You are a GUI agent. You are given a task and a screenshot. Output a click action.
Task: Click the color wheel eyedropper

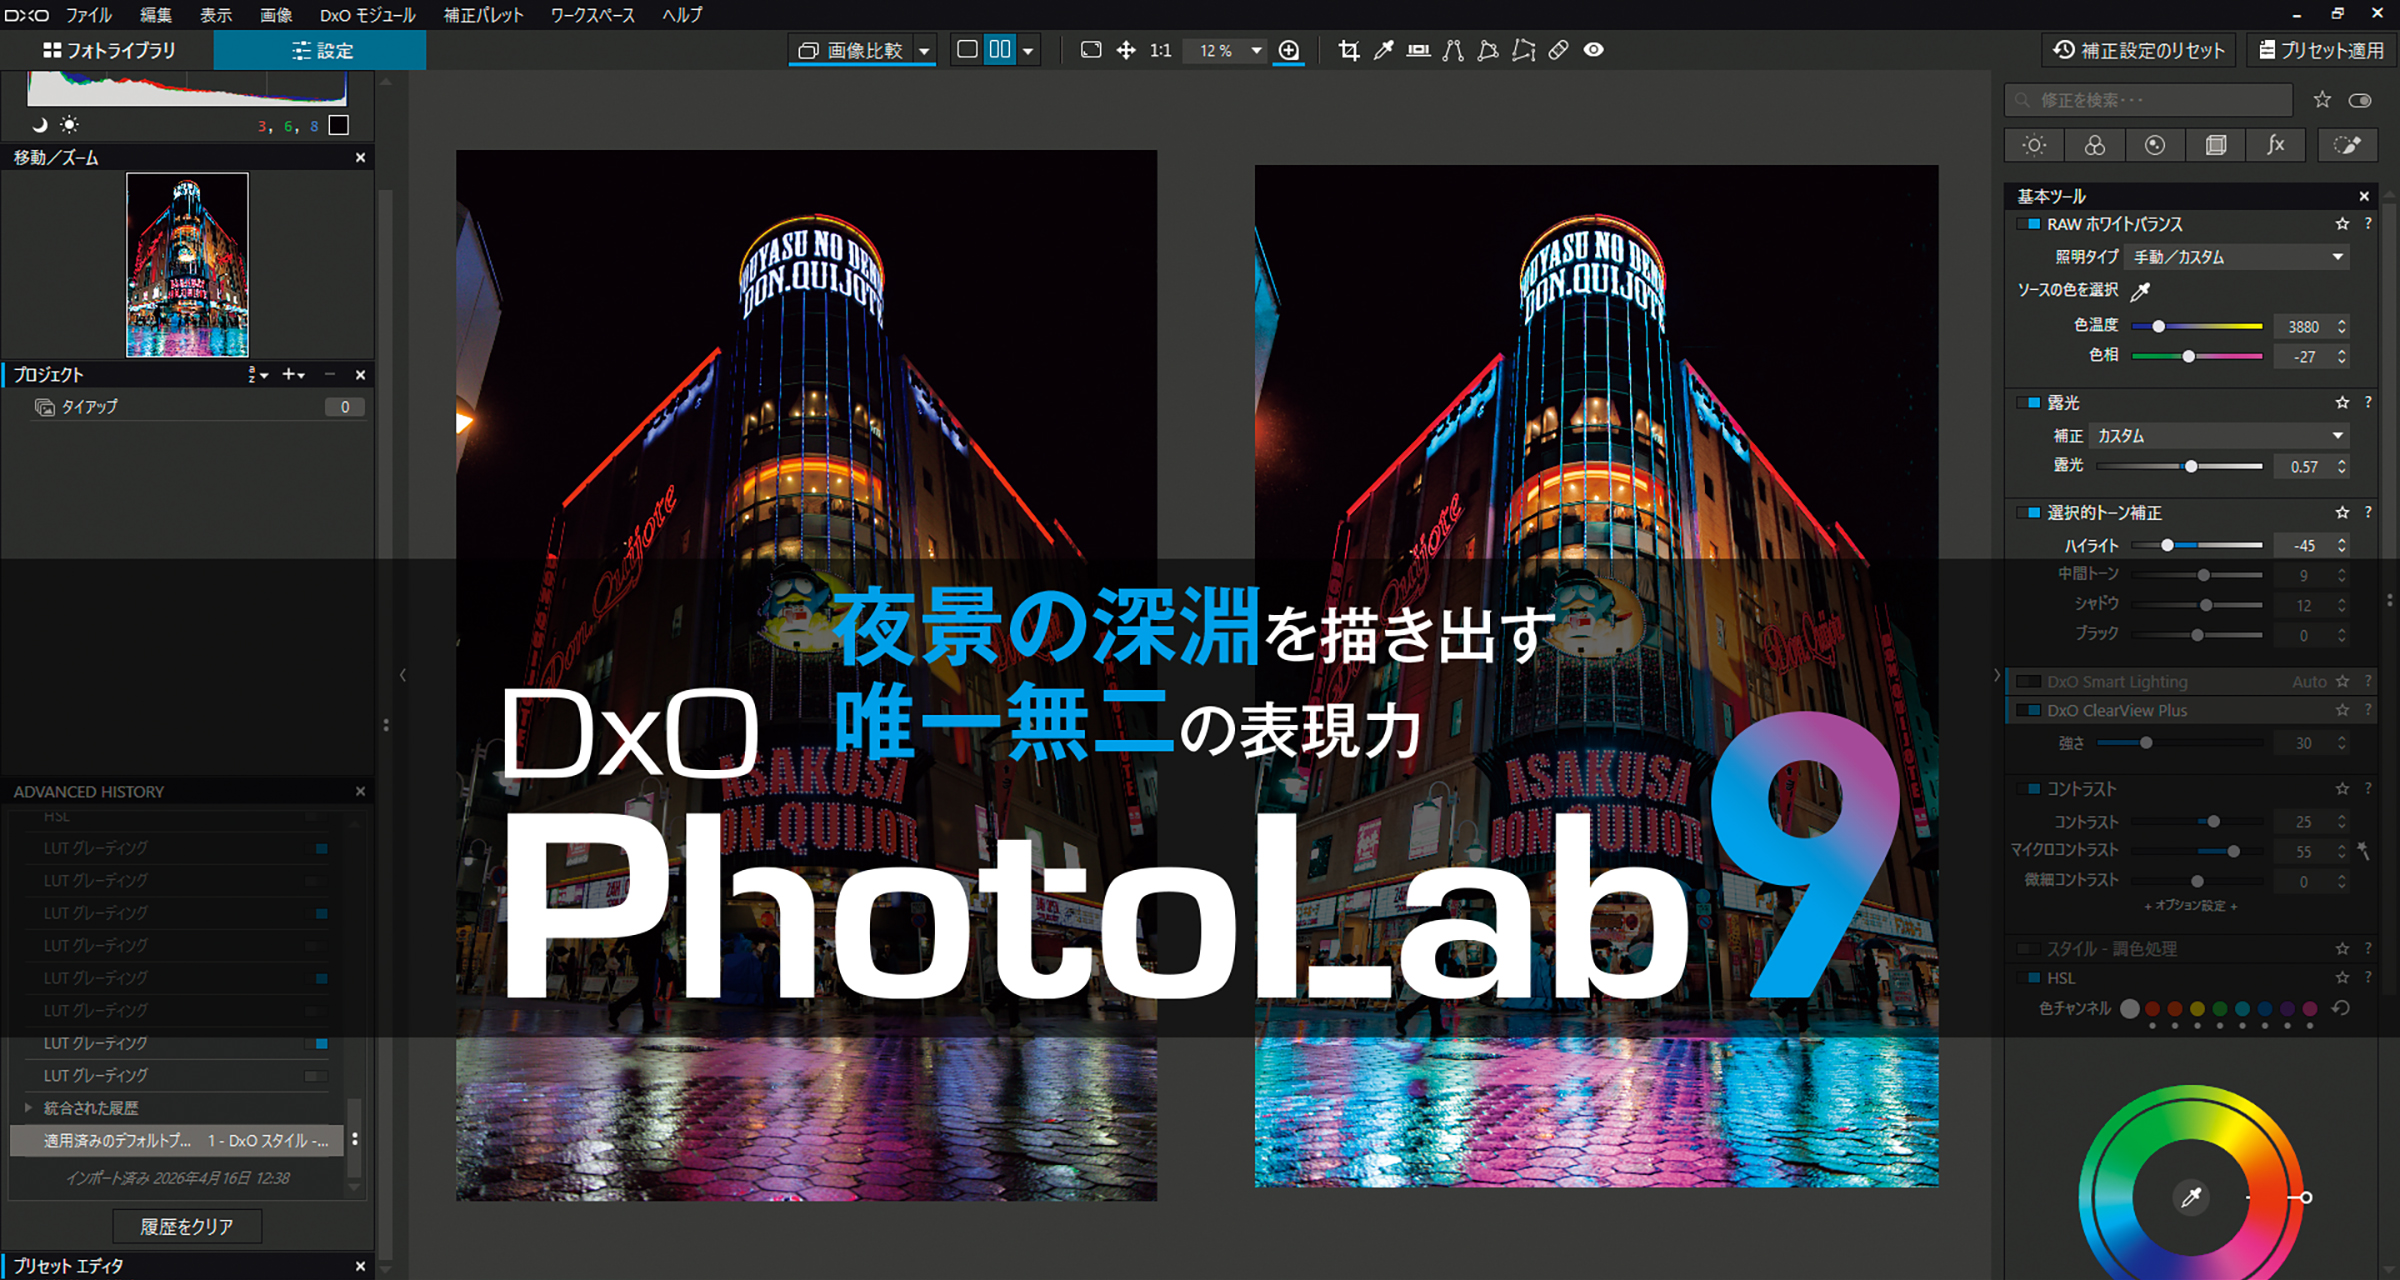[2191, 1197]
